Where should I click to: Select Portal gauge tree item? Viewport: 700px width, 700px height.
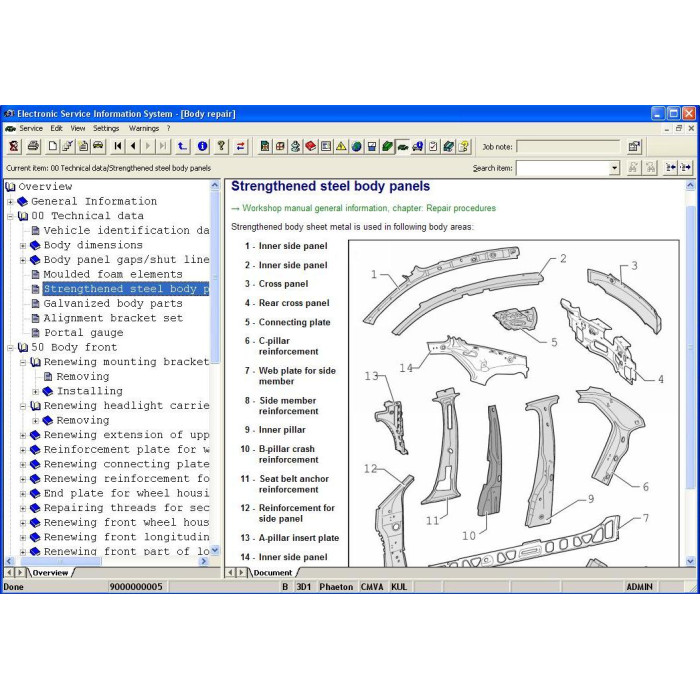[83, 333]
